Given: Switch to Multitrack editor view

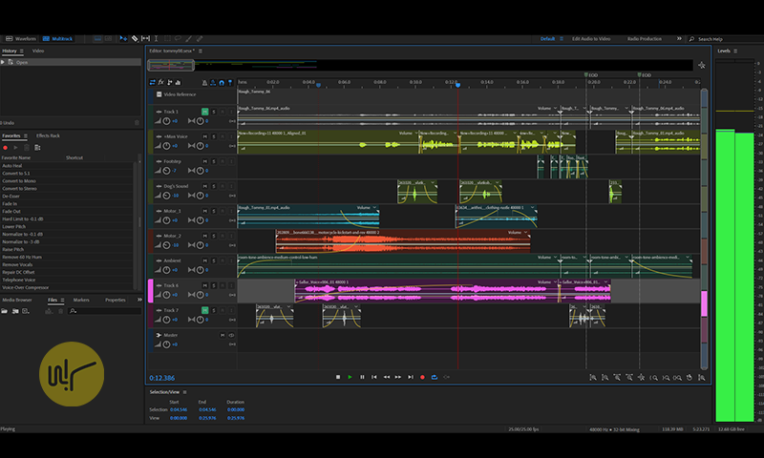Looking at the screenshot, I should pyautogui.click(x=57, y=38).
